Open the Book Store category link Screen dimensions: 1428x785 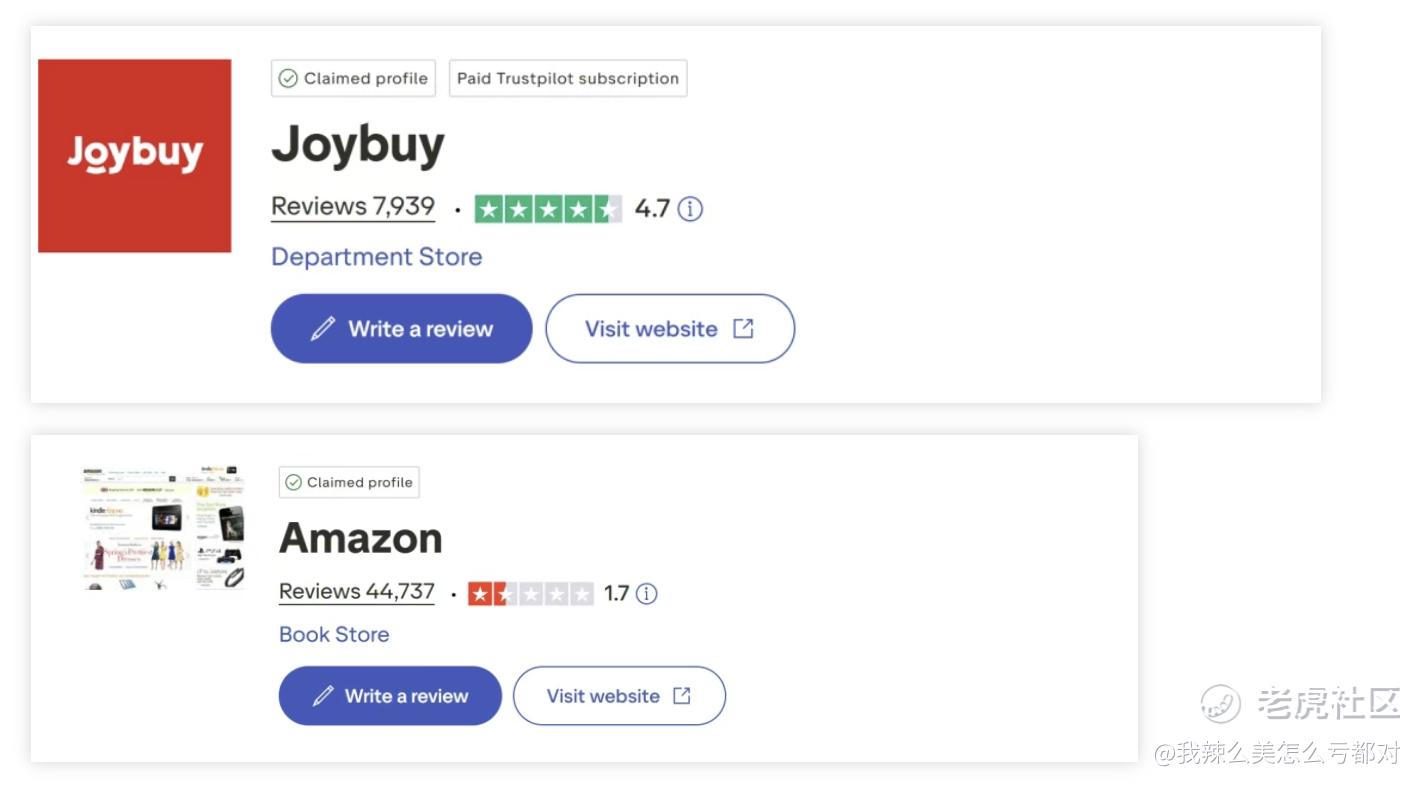[334, 635]
